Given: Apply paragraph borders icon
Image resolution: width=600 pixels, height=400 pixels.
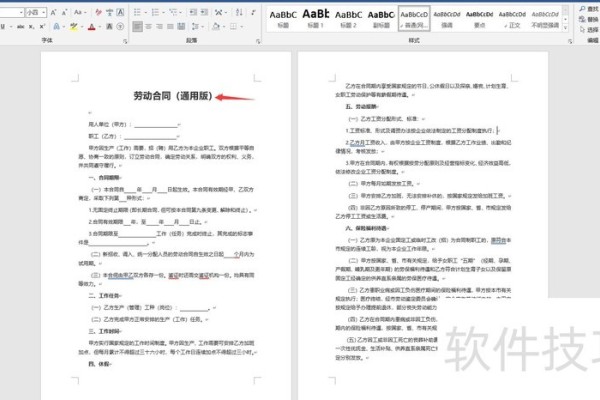Looking at the screenshot, I should 233,27.
